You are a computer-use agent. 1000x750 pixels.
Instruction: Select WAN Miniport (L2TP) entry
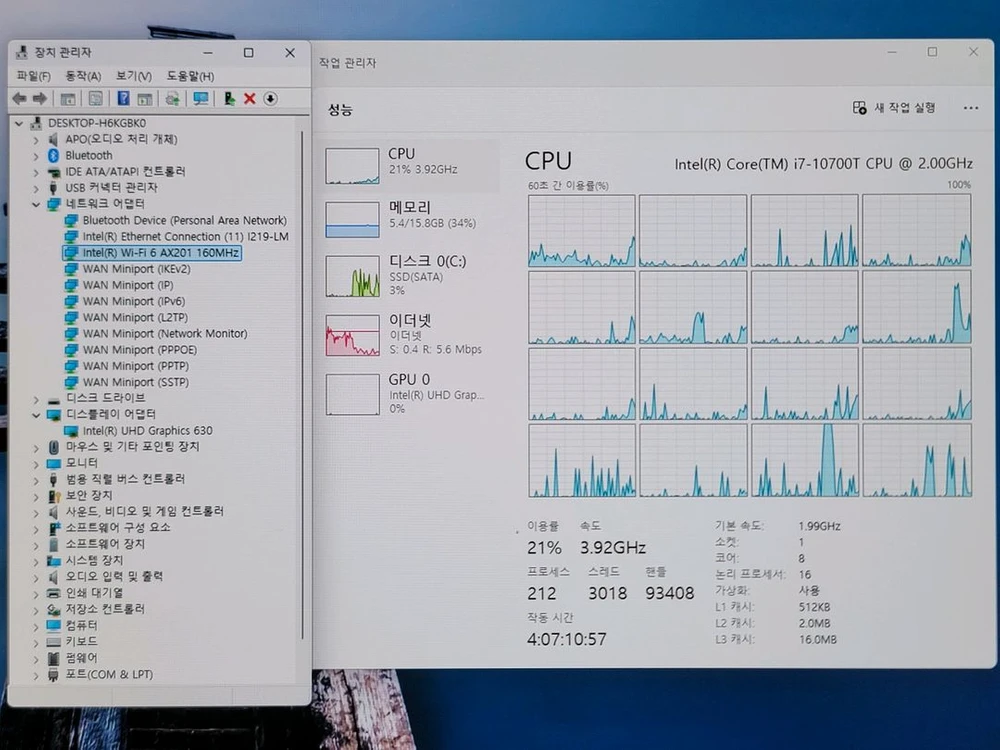click(x=135, y=318)
